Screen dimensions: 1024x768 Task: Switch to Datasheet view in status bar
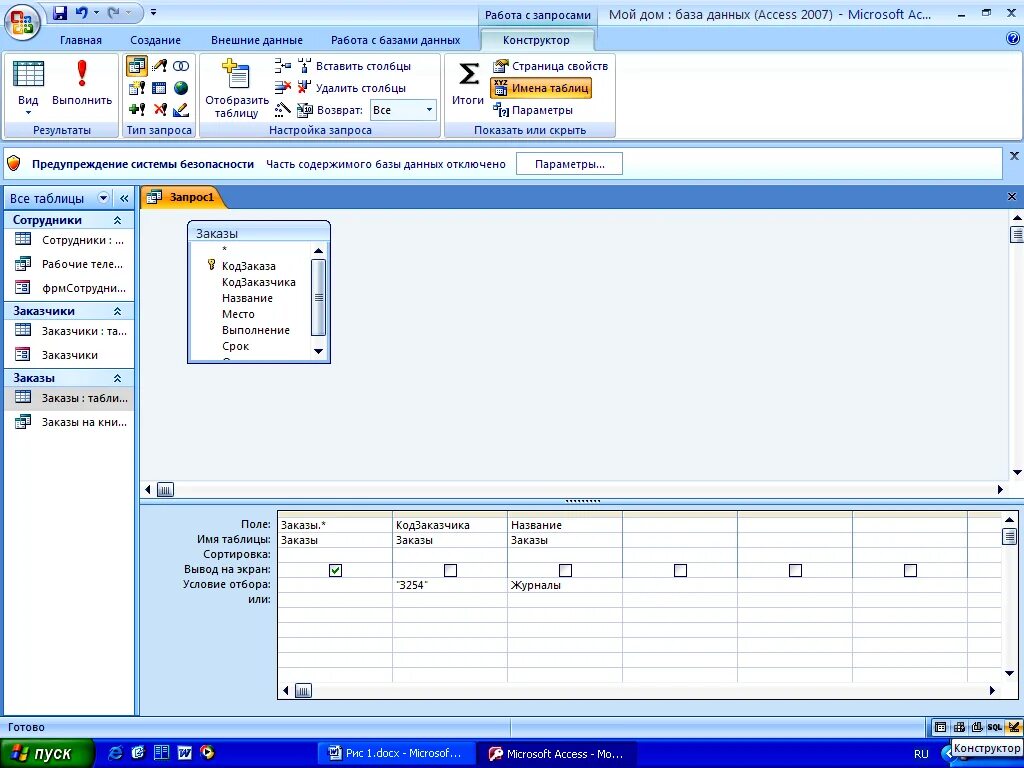(940, 727)
